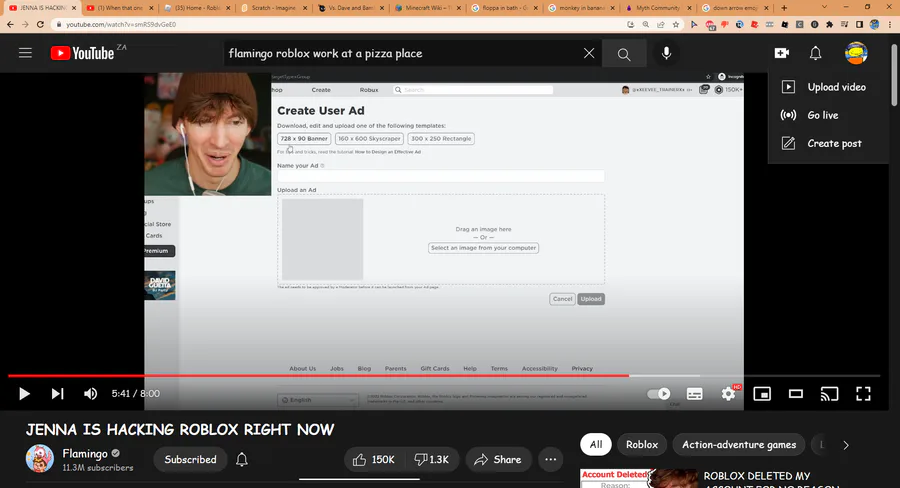Cast the video with Play on TV
This screenshot has height=488, width=900.
pos(829,394)
